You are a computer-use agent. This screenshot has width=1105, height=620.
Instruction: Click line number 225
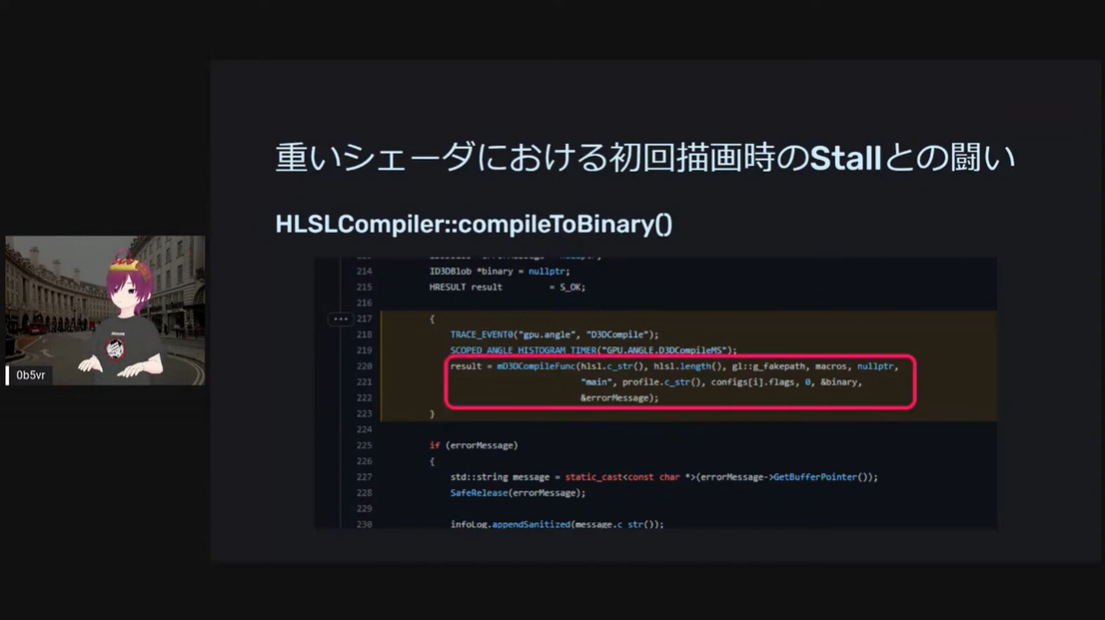pyautogui.click(x=364, y=445)
